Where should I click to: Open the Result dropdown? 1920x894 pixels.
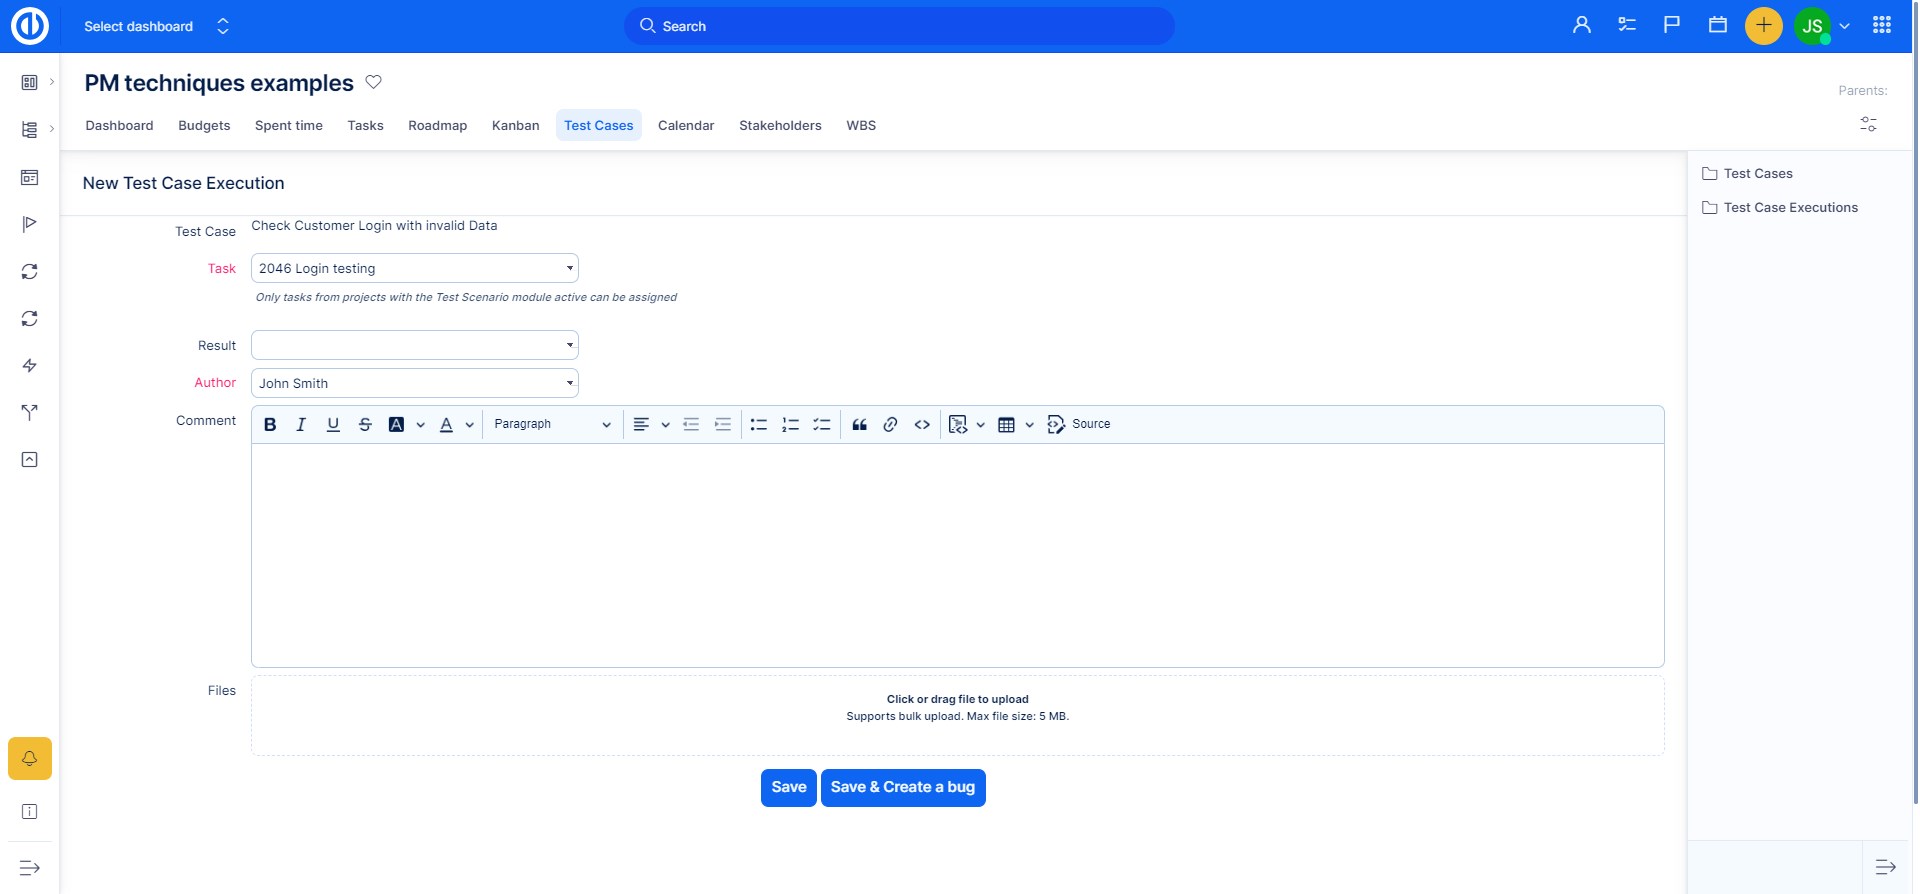(x=415, y=345)
